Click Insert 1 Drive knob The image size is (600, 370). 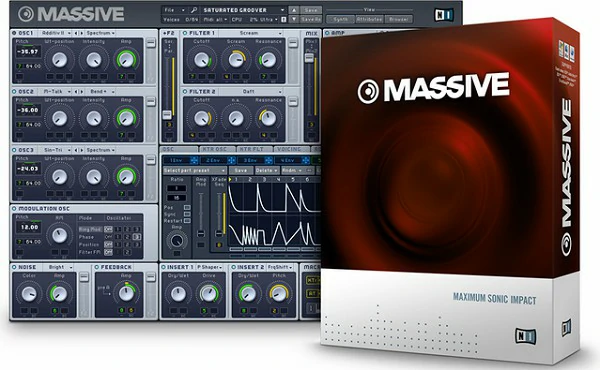pyautogui.click(x=208, y=293)
